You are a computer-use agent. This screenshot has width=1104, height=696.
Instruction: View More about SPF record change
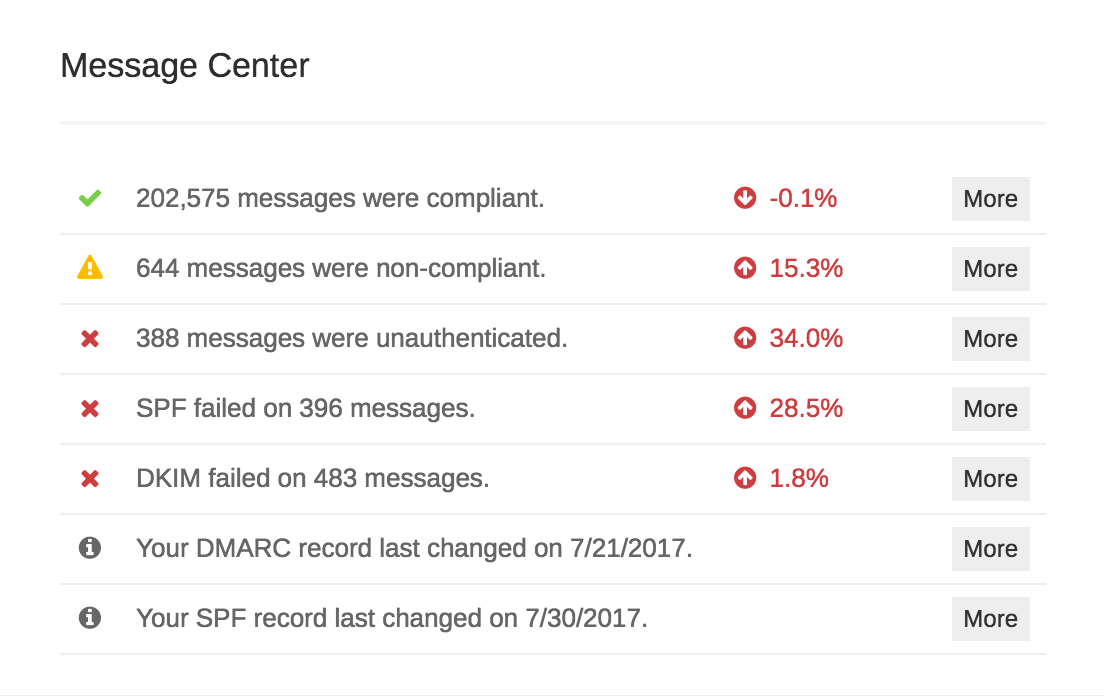point(991,619)
